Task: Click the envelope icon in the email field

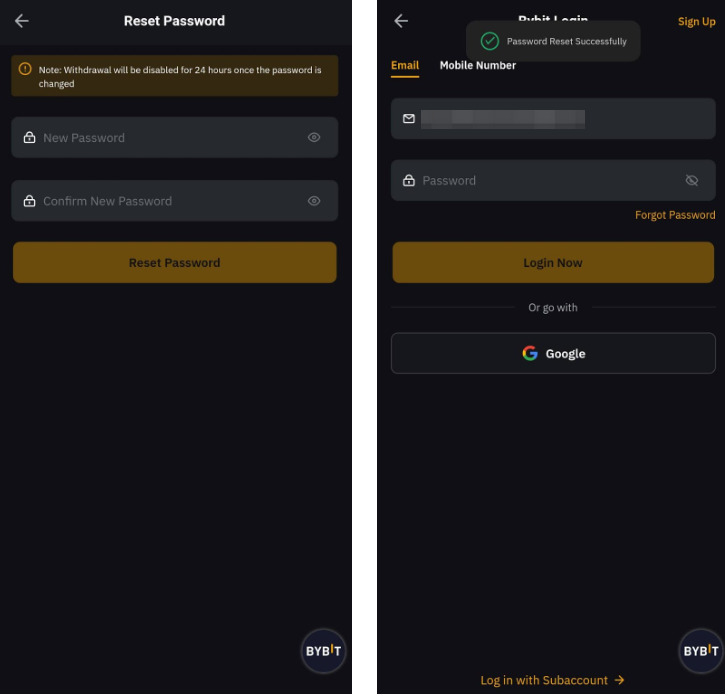Action: click(x=409, y=119)
